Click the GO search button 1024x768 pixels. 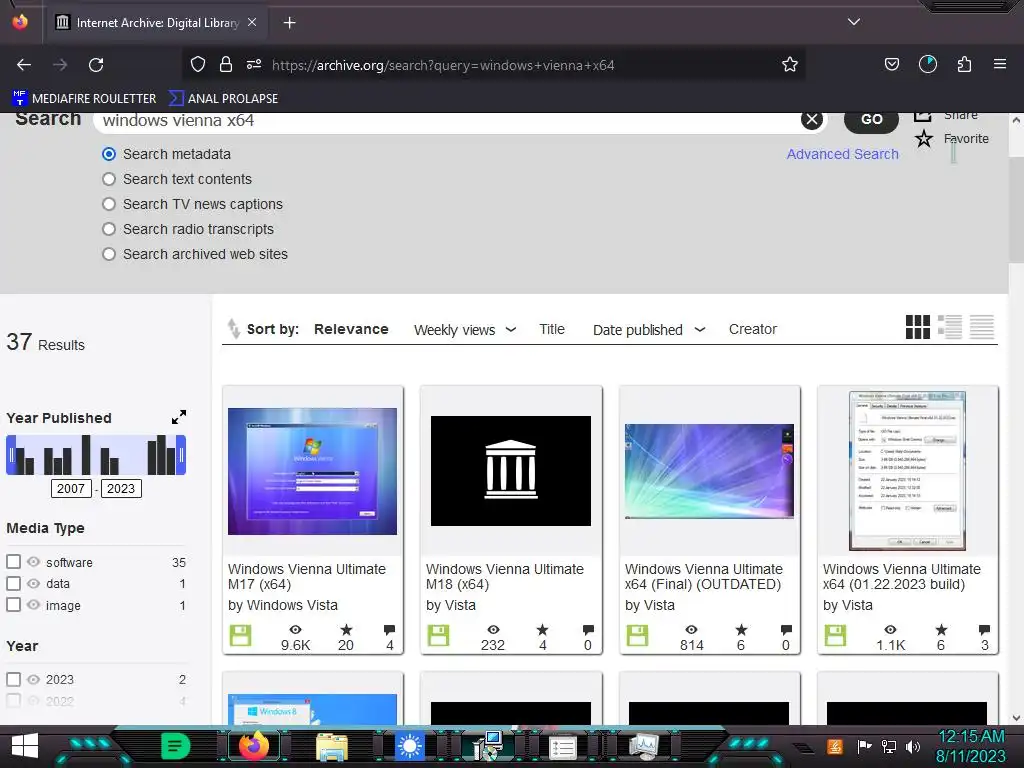[871, 120]
